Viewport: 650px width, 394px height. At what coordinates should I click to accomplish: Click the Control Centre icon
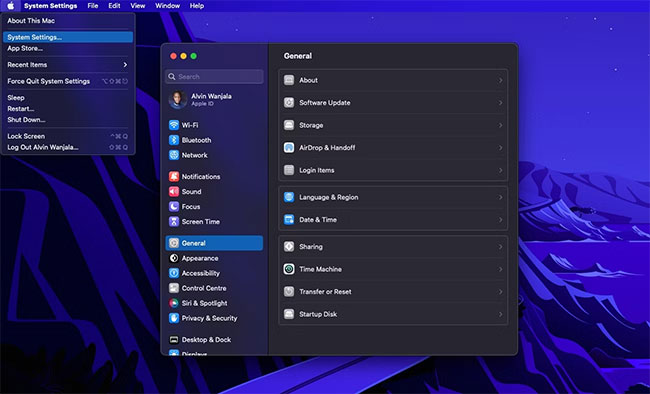[174, 288]
